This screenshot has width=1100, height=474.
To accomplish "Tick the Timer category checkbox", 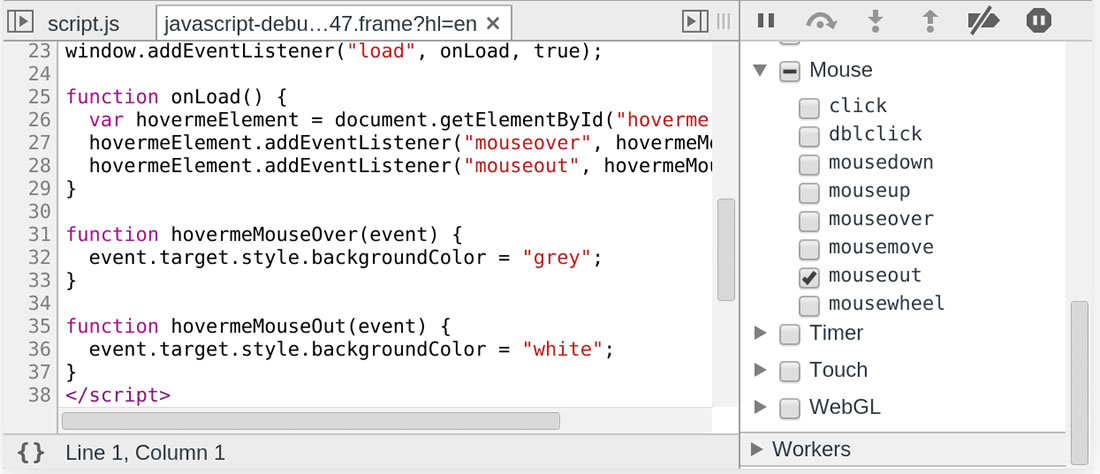I will pos(790,334).
